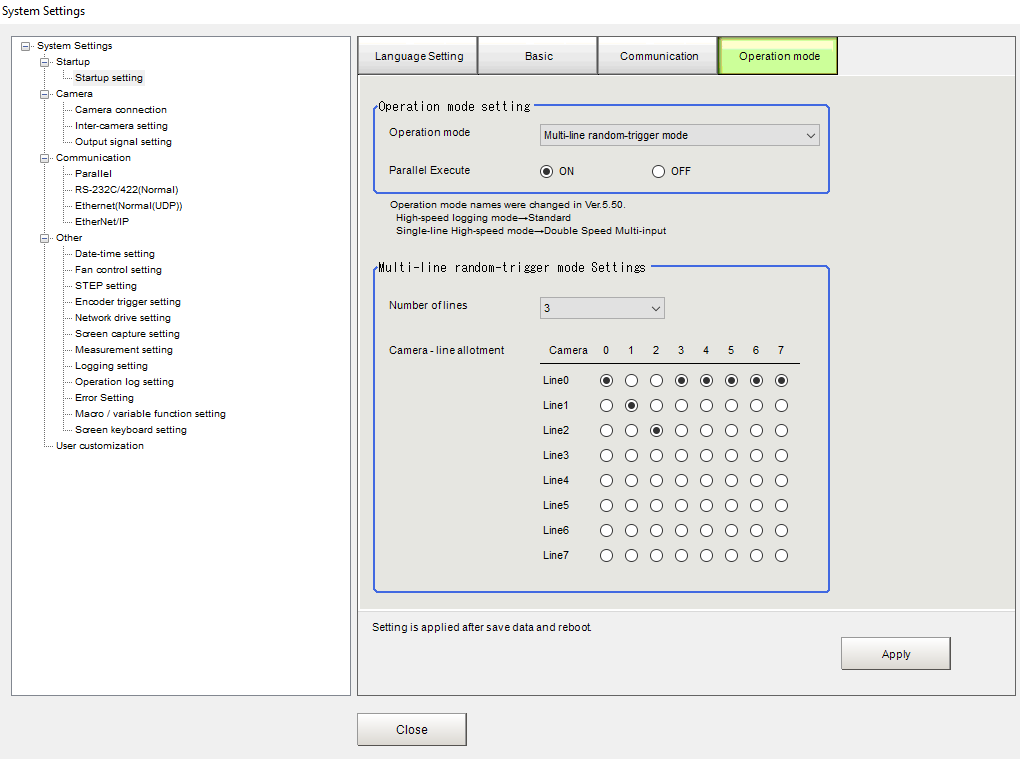Assign Camera 5 to Line1

[731, 406]
